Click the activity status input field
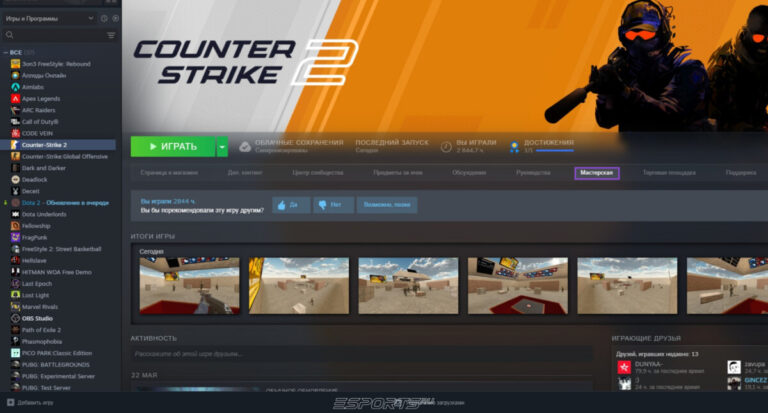 pos(361,354)
